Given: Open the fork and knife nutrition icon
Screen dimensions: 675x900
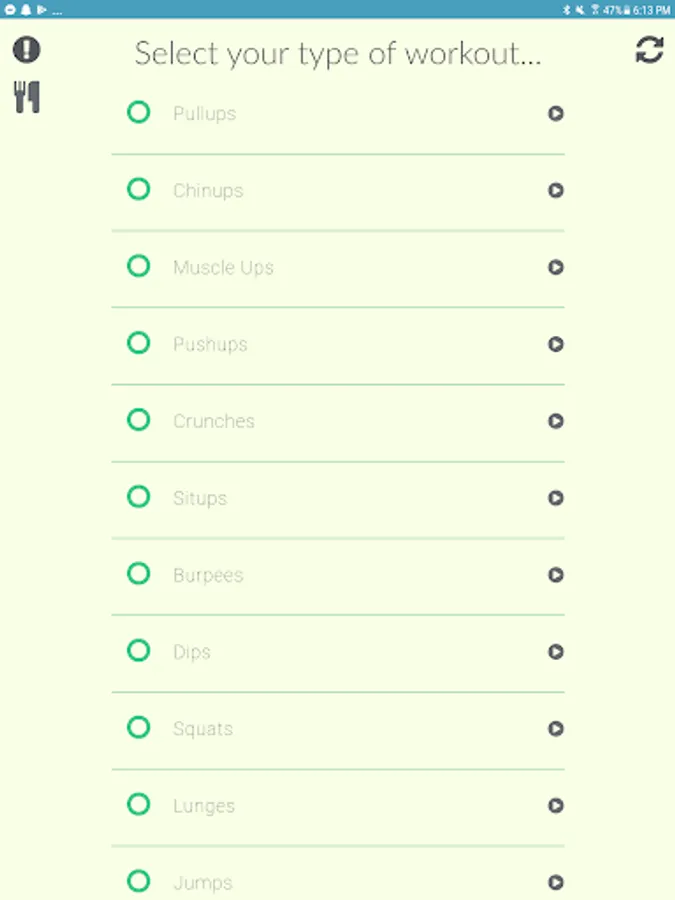Looking at the screenshot, I should click(x=27, y=97).
